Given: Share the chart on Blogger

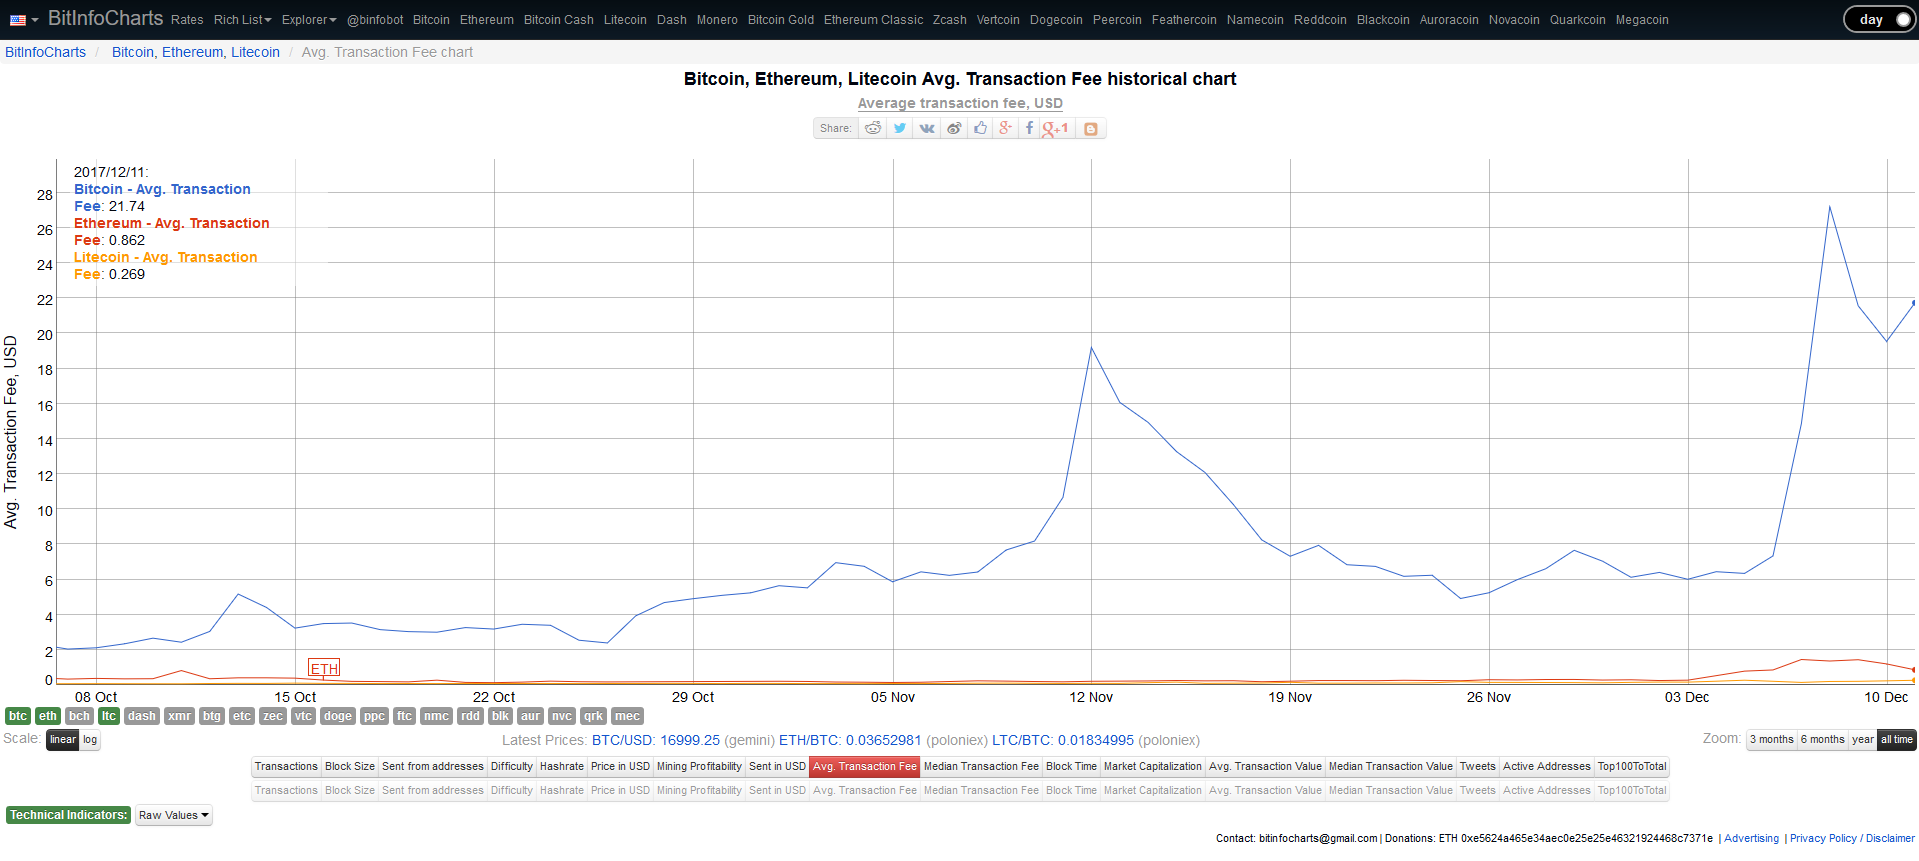Looking at the screenshot, I should (1091, 128).
